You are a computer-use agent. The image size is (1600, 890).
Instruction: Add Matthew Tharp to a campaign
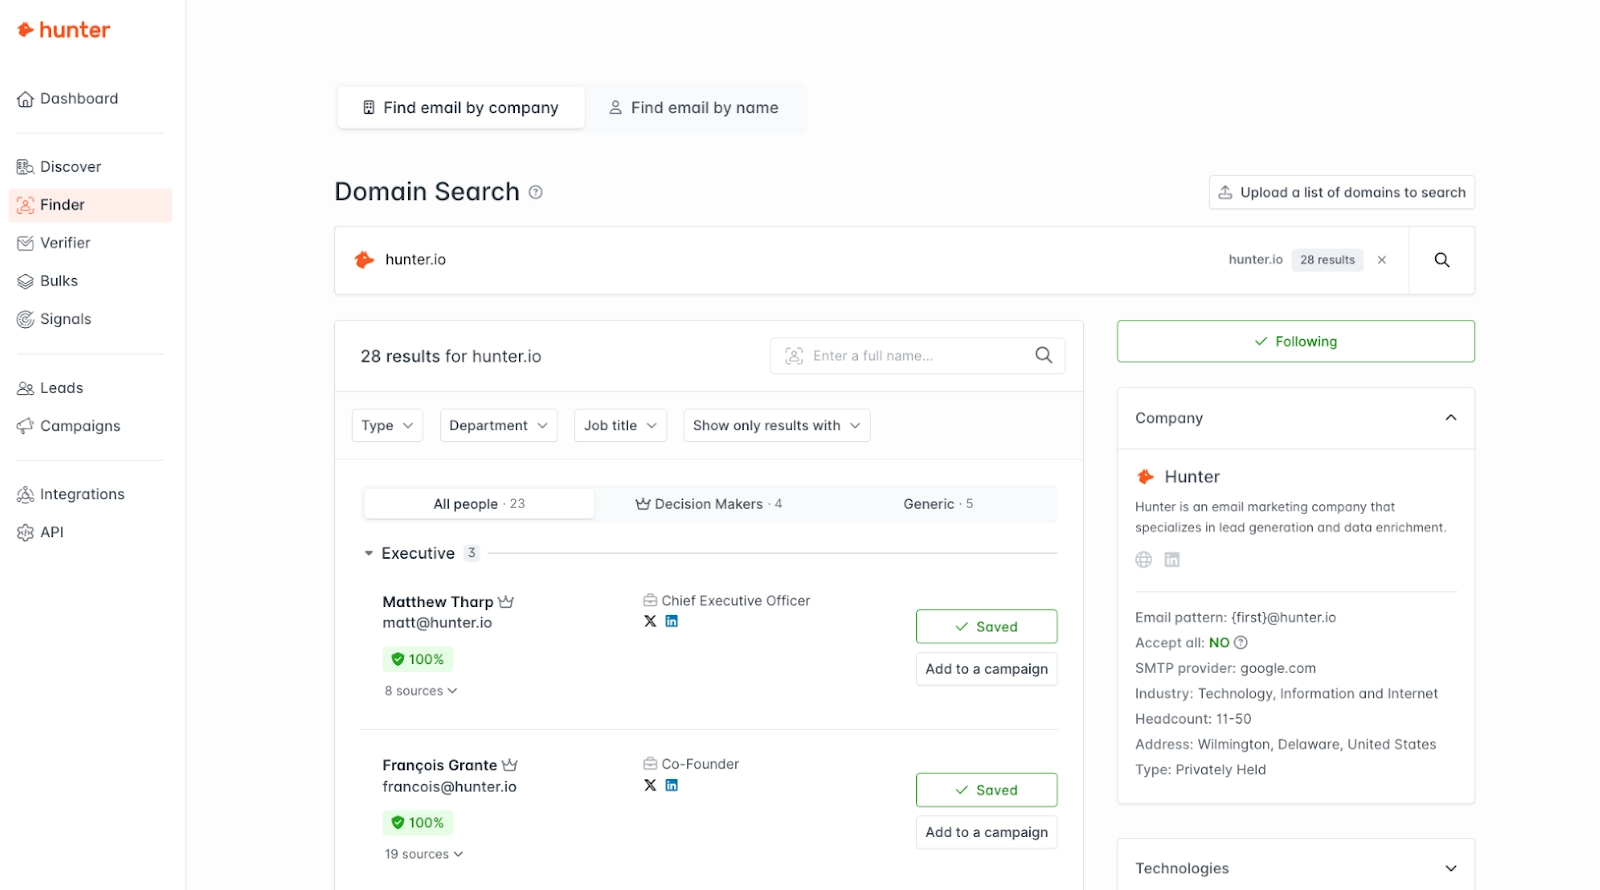986,669
